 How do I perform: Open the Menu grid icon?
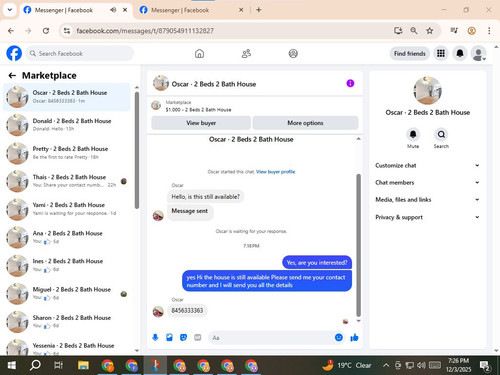coord(441,53)
